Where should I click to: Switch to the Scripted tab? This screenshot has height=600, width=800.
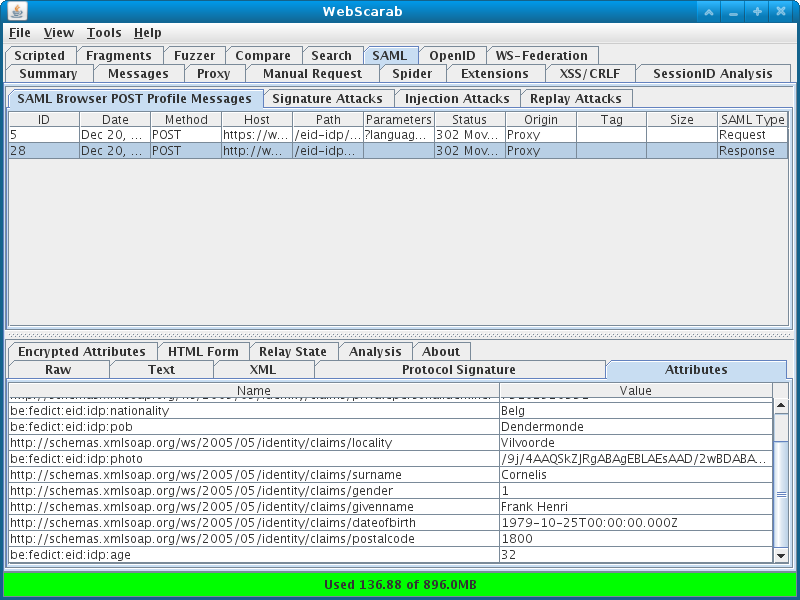(x=40, y=56)
